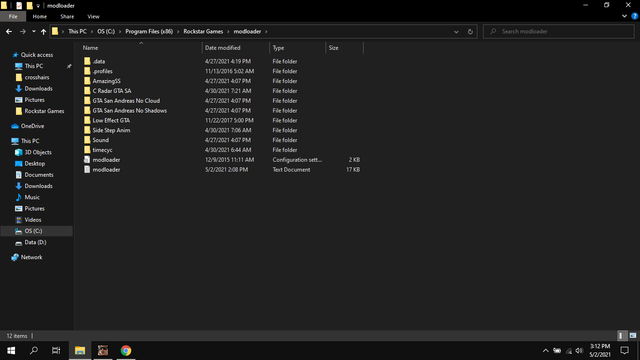This screenshot has height=360, width=640.
Task: Select modloader text document file icon
Action: 87,169
